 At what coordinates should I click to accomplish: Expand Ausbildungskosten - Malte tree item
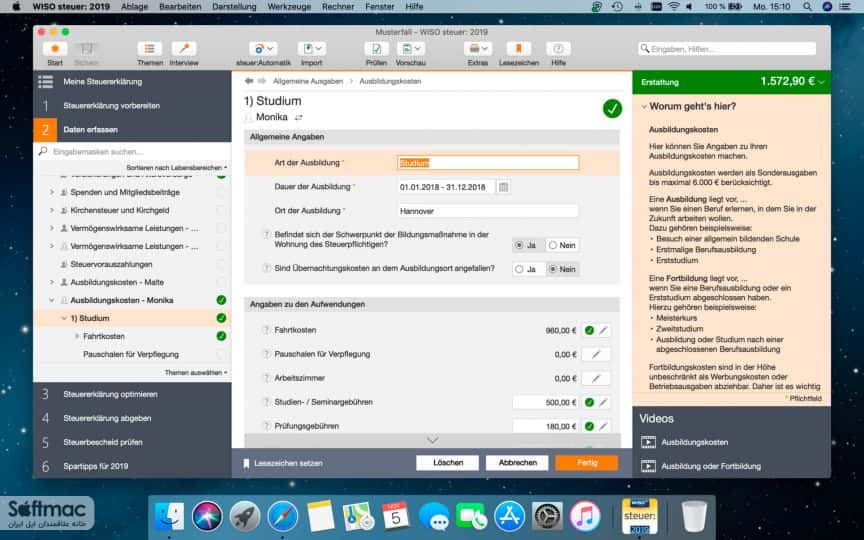[x=52, y=282]
